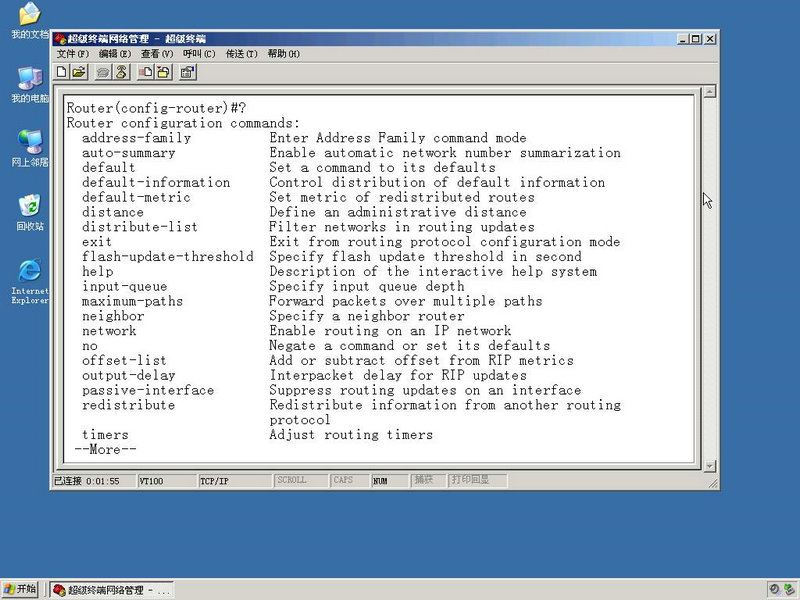This screenshot has width=800, height=600.
Task: Click the Open file toolbar icon
Action: 79,72
